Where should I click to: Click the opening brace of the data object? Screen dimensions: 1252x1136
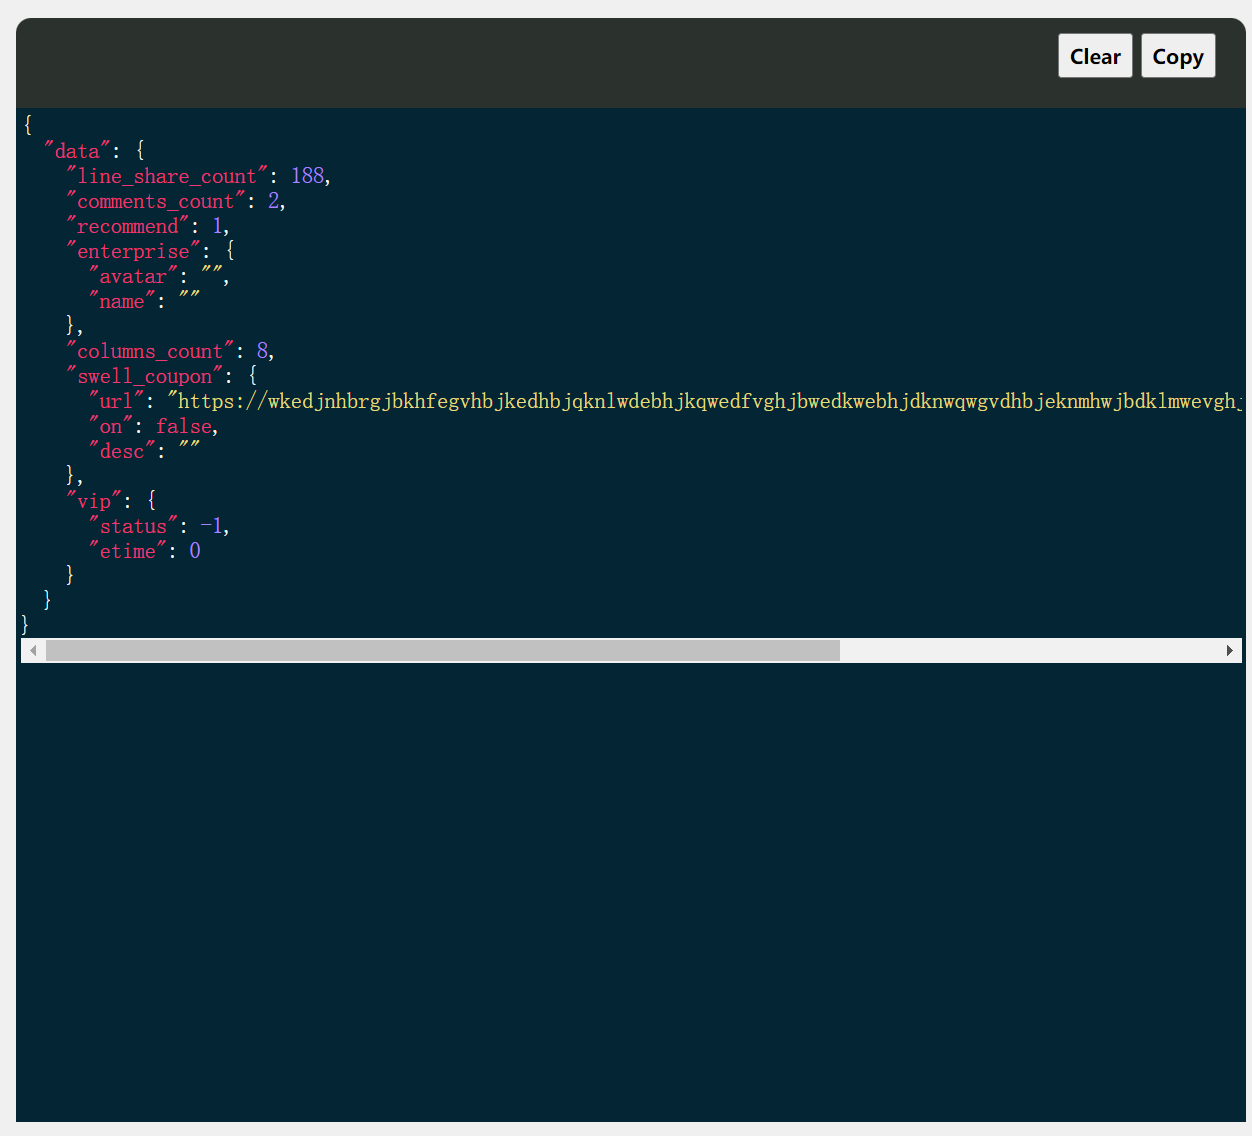[x=139, y=150]
